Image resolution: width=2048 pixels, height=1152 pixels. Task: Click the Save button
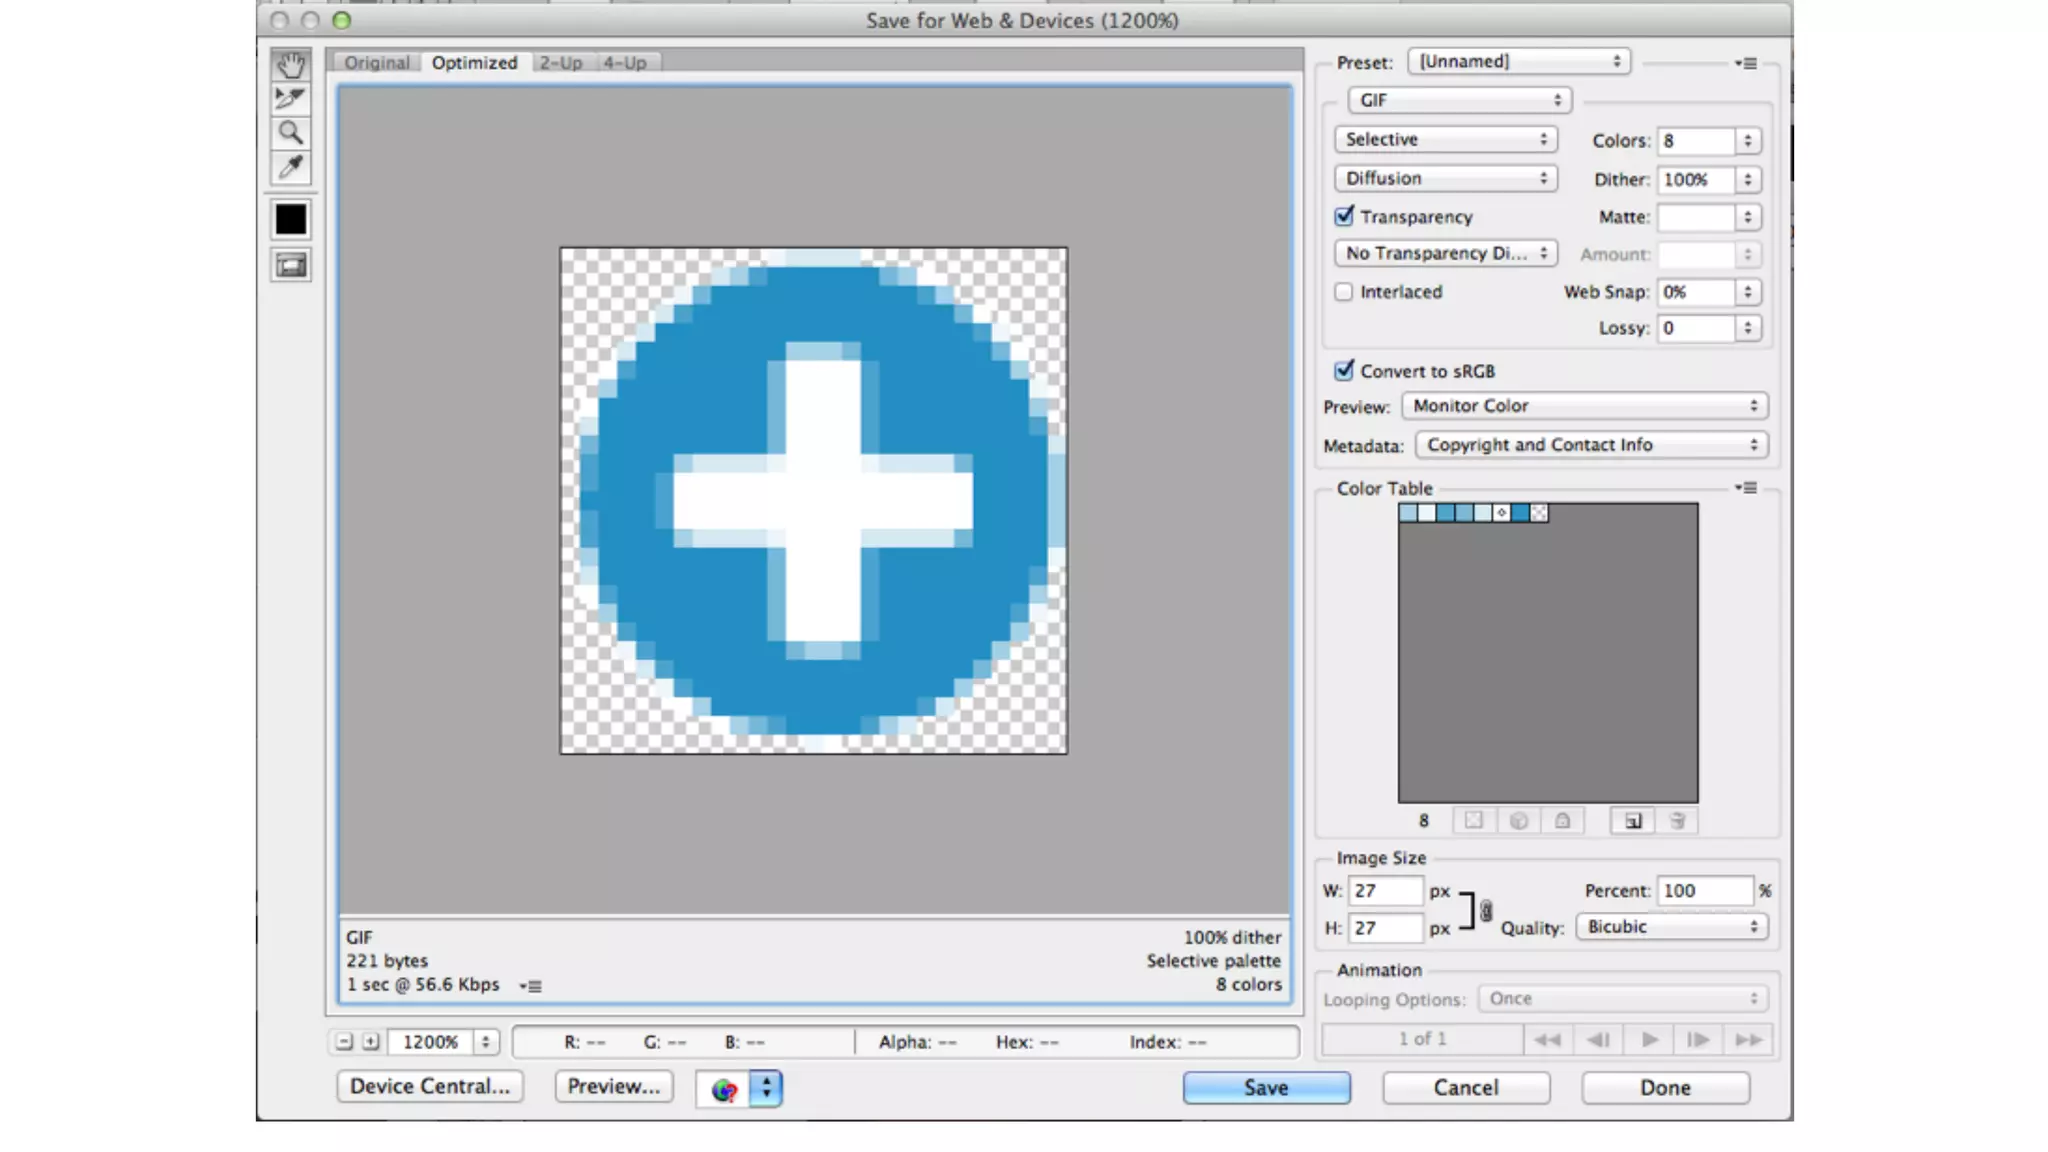(1265, 1088)
